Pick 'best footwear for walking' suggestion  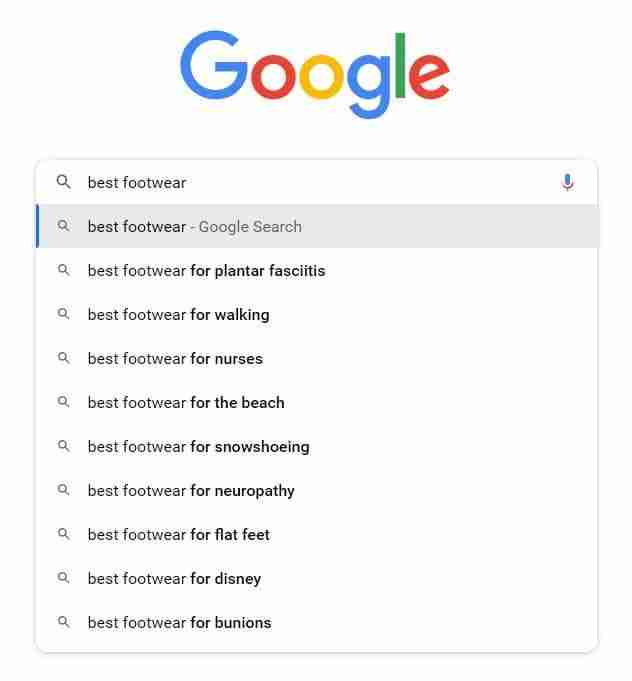tap(178, 315)
